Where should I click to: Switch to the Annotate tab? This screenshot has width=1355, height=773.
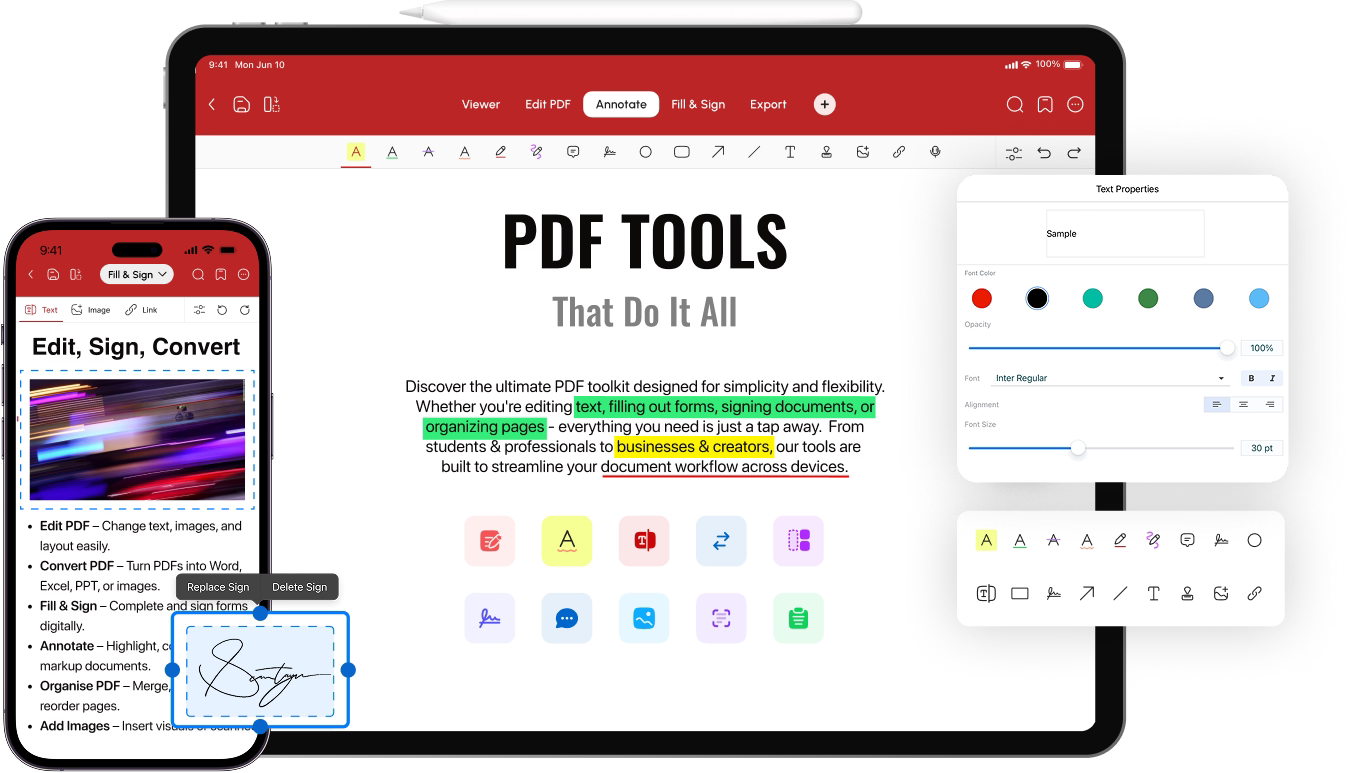(620, 104)
